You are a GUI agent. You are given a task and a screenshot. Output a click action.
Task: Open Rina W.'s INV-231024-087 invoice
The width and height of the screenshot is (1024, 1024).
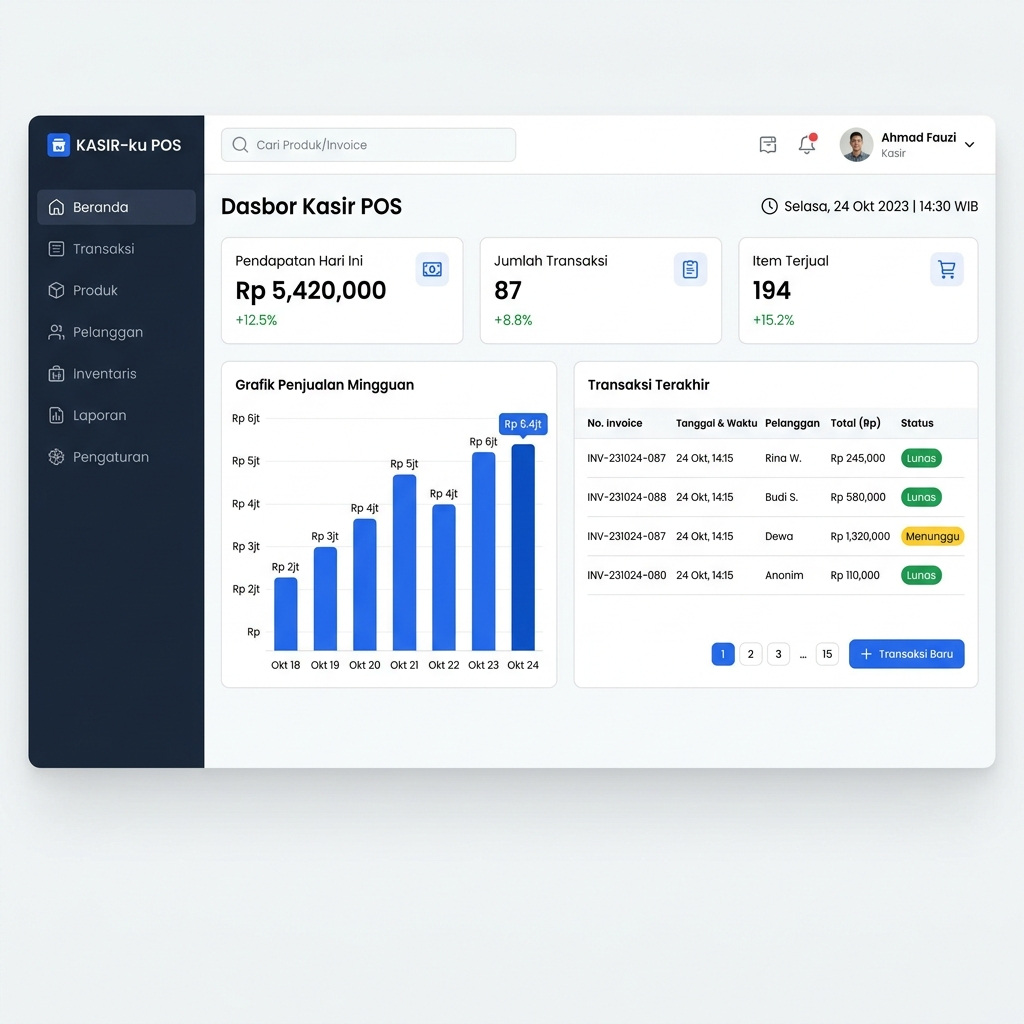pos(626,458)
